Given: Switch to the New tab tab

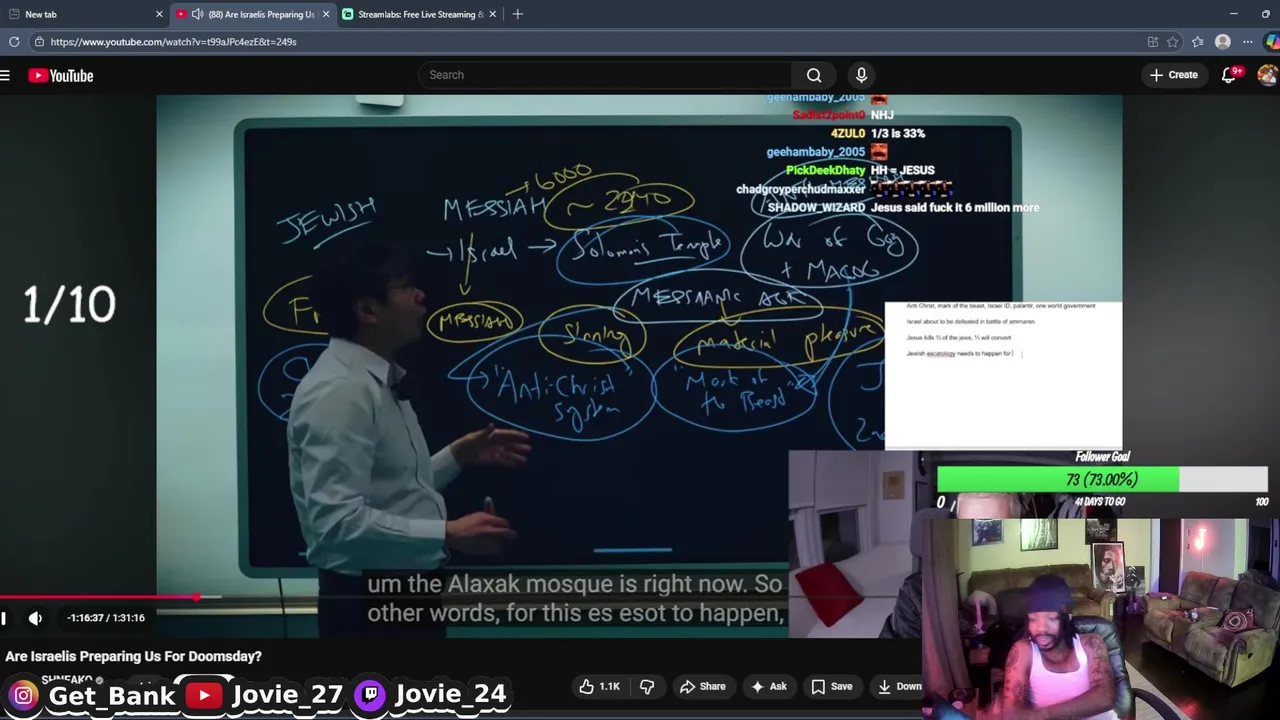Looking at the screenshot, I should [x=84, y=14].
